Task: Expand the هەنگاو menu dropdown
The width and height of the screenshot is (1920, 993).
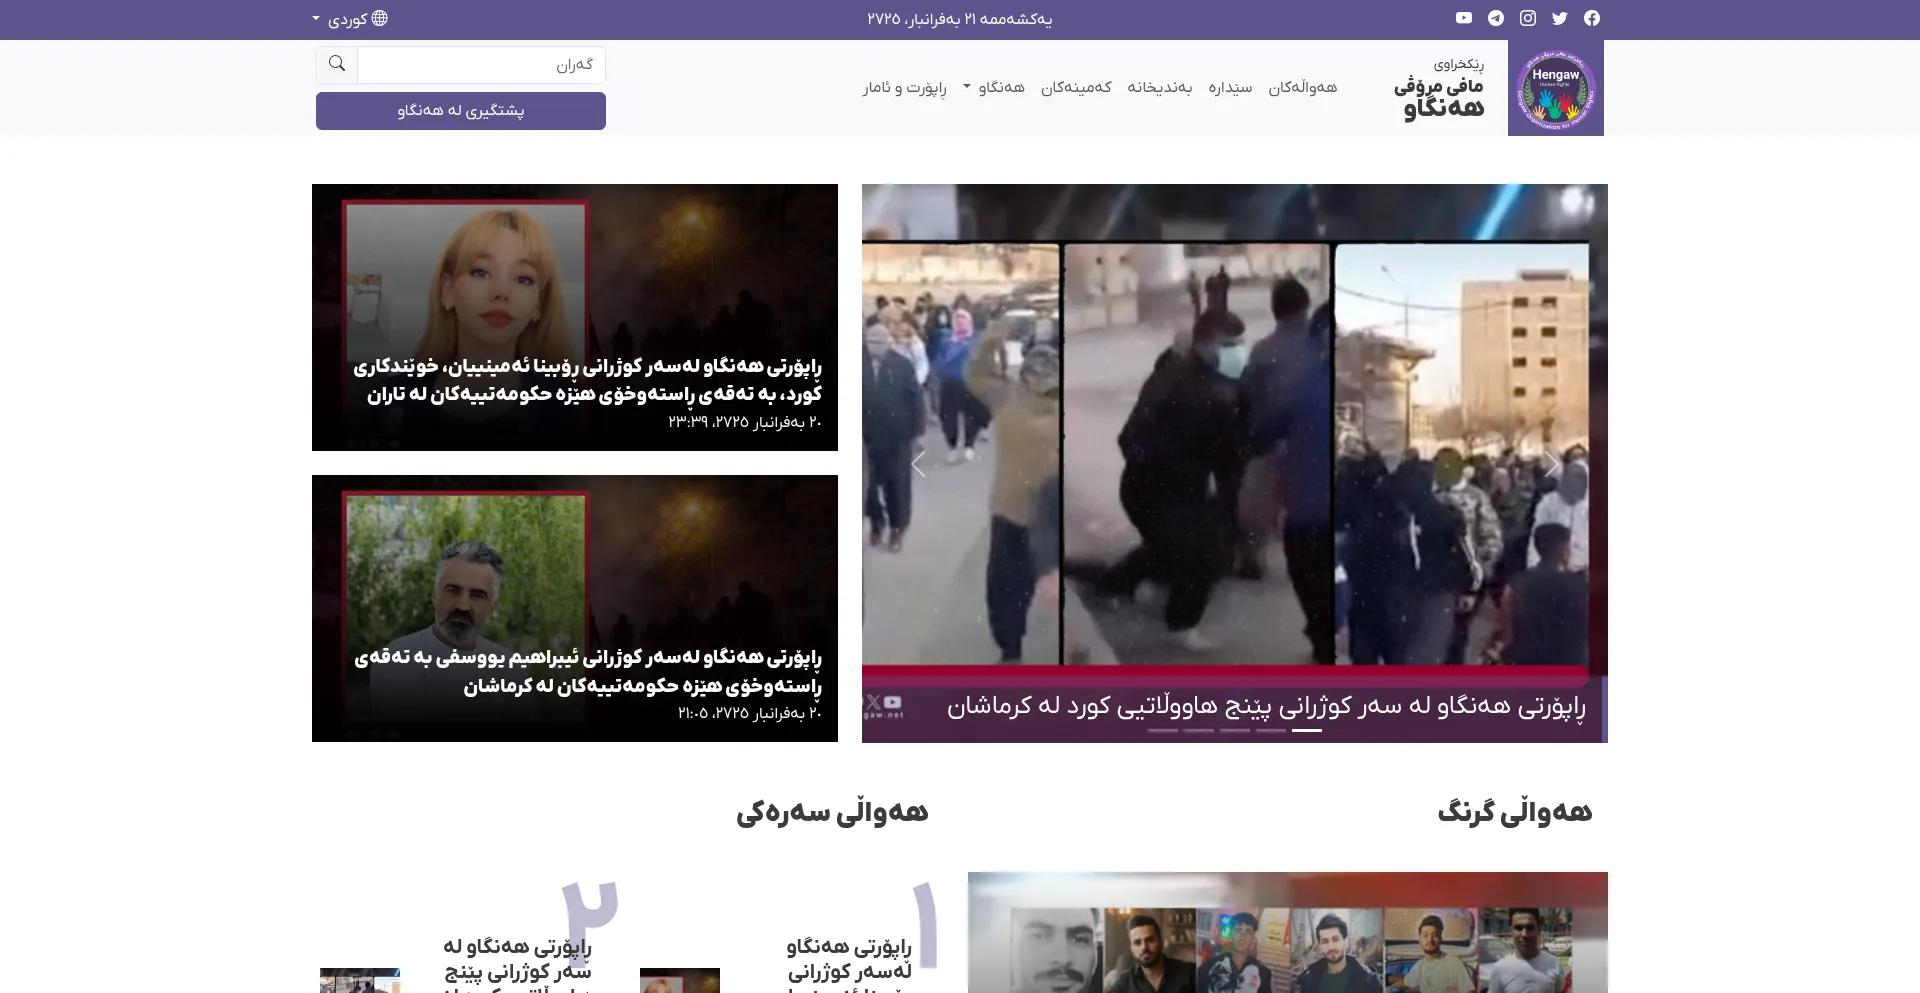Action: pos(994,87)
